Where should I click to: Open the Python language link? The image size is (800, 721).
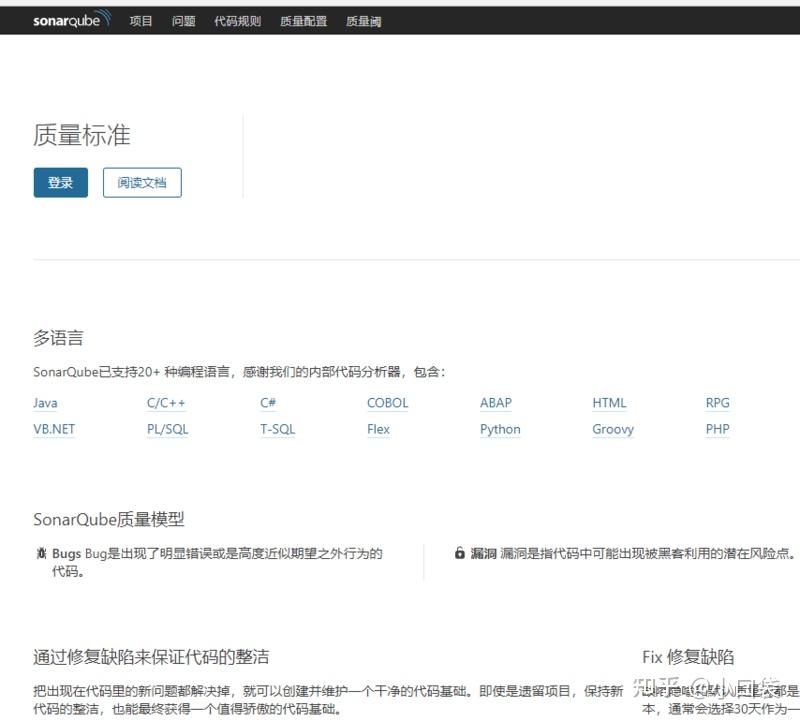click(x=500, y=429)
